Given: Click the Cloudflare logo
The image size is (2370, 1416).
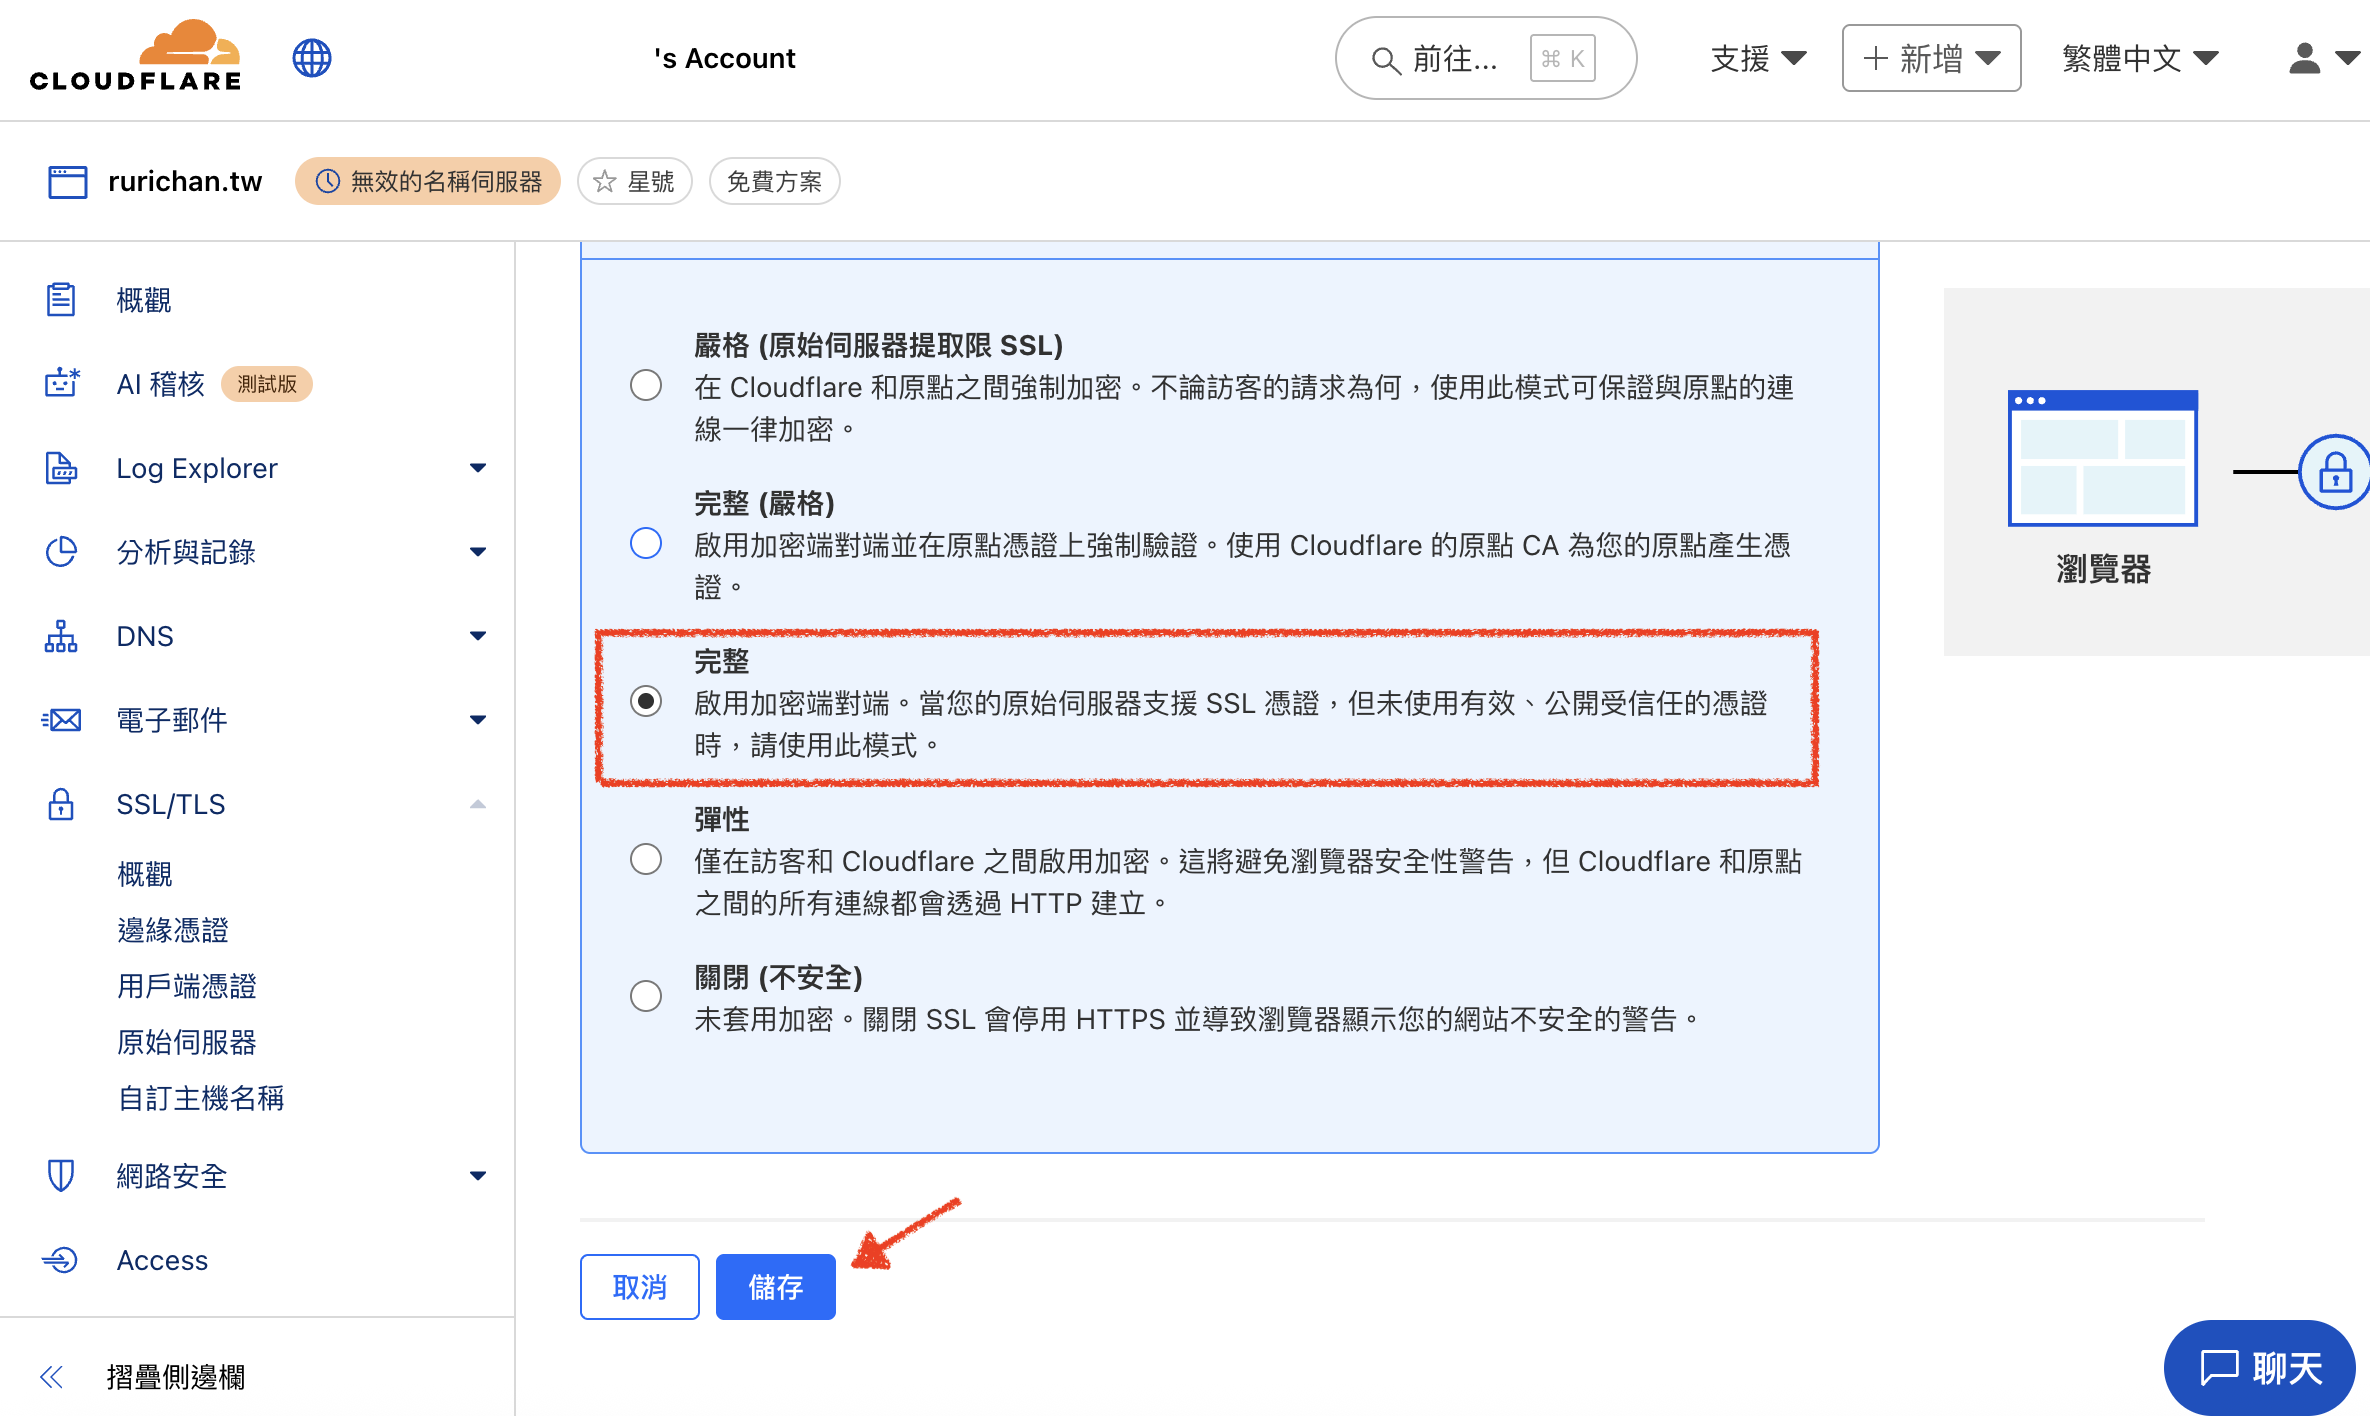Looking at the screenshot, I should coord(135,57).
